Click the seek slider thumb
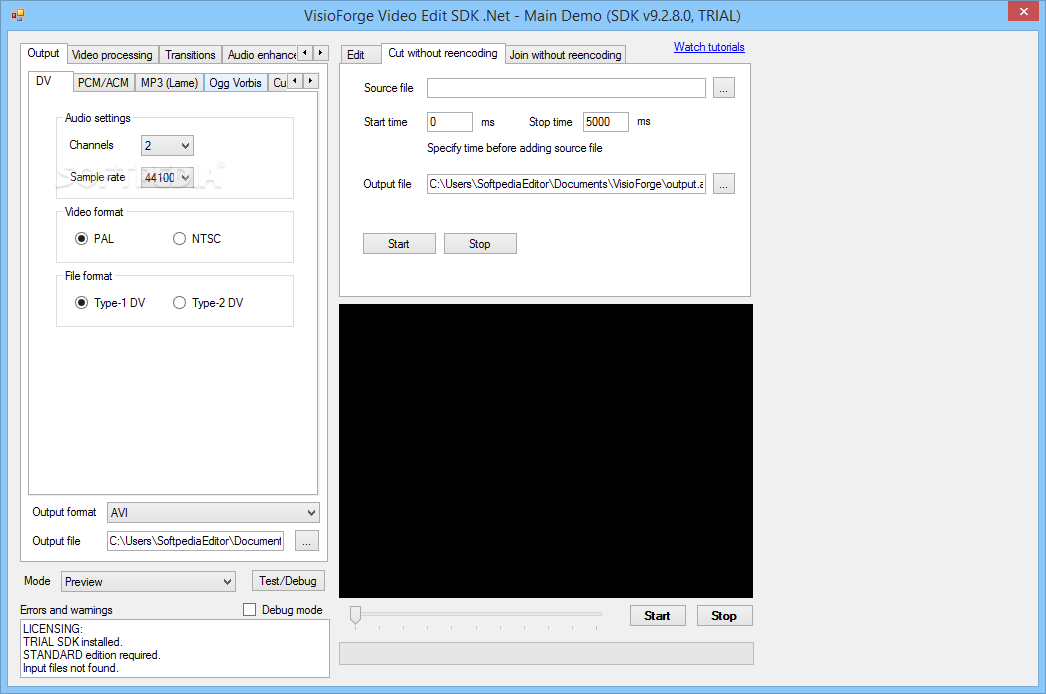1046x694 pixels. click(356, 615)
